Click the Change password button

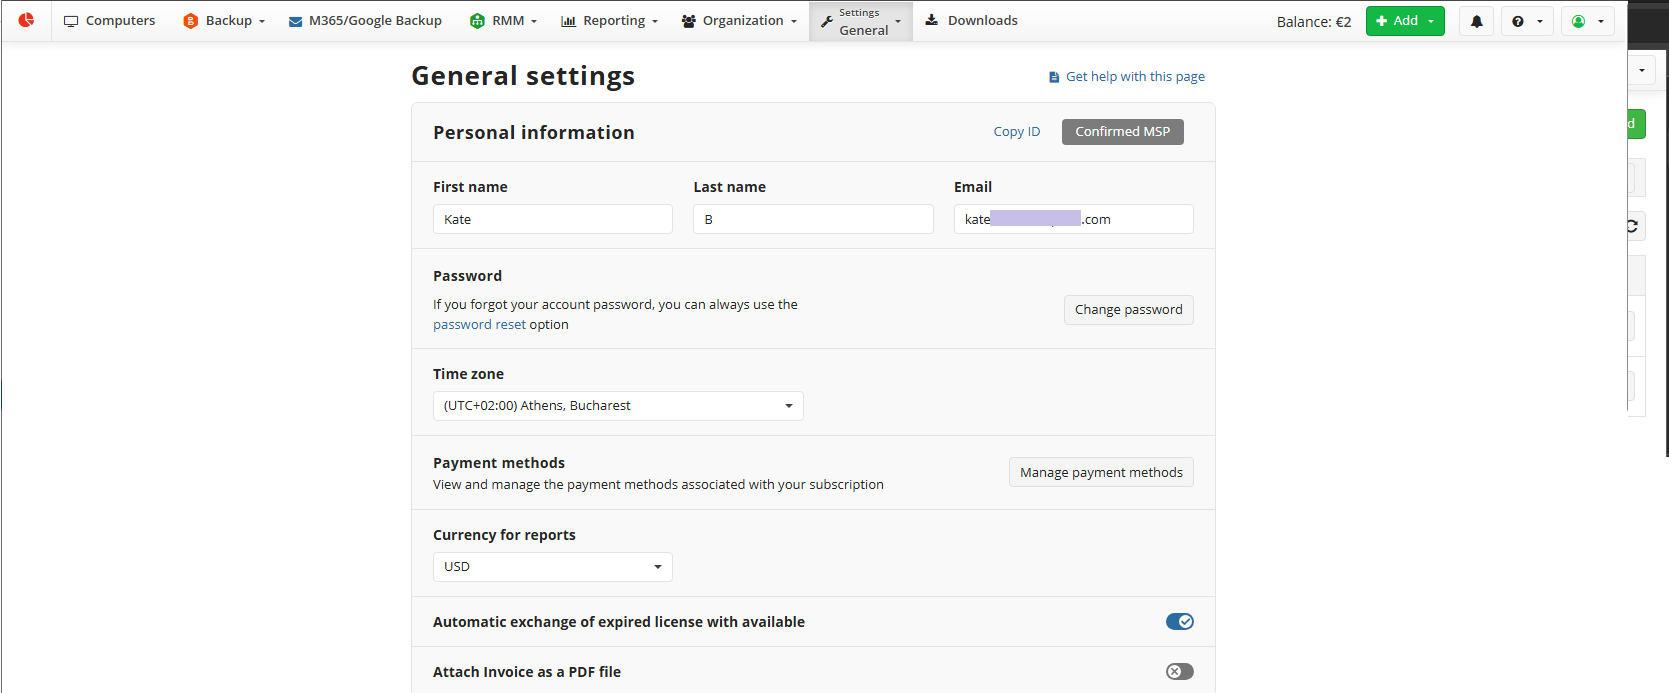point(1128,310)
